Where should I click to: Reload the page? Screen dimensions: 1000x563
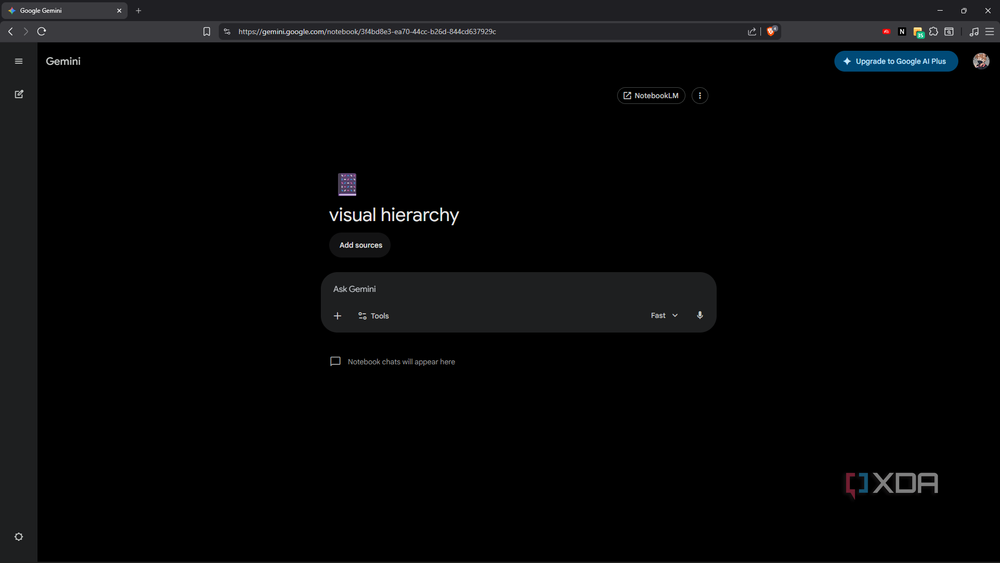pyautogui.click(x=41, y=31)
